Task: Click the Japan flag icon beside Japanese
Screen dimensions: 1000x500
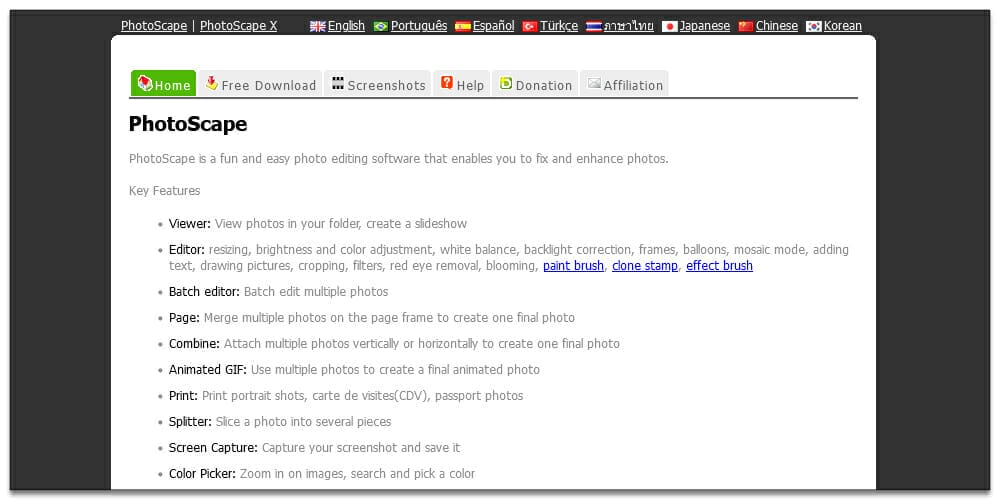Action: (669, 26)
